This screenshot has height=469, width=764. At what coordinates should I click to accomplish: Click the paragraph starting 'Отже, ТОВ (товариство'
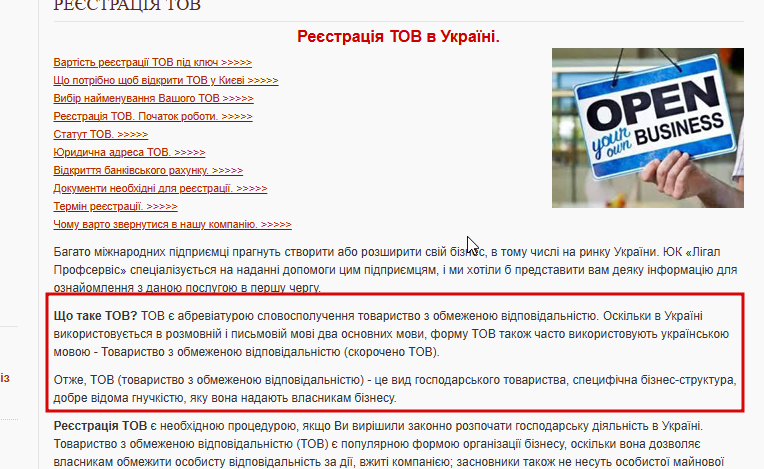pos(395,389)
